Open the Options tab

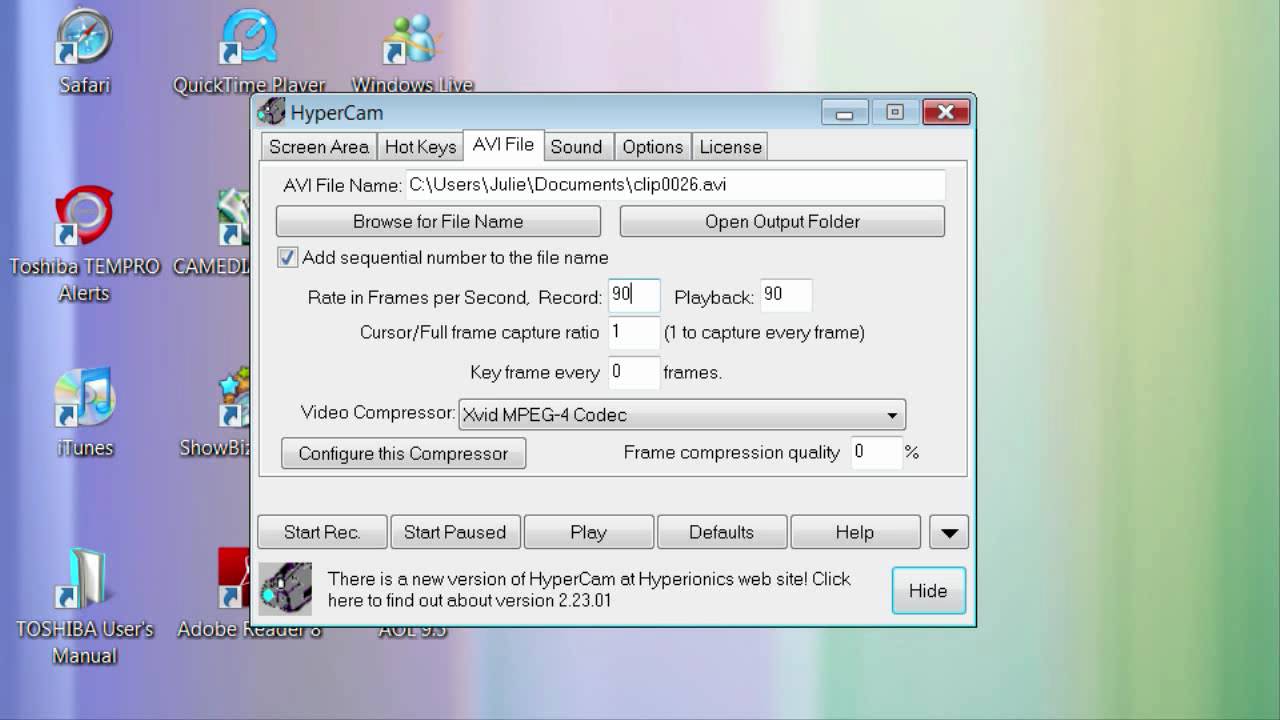652,147
